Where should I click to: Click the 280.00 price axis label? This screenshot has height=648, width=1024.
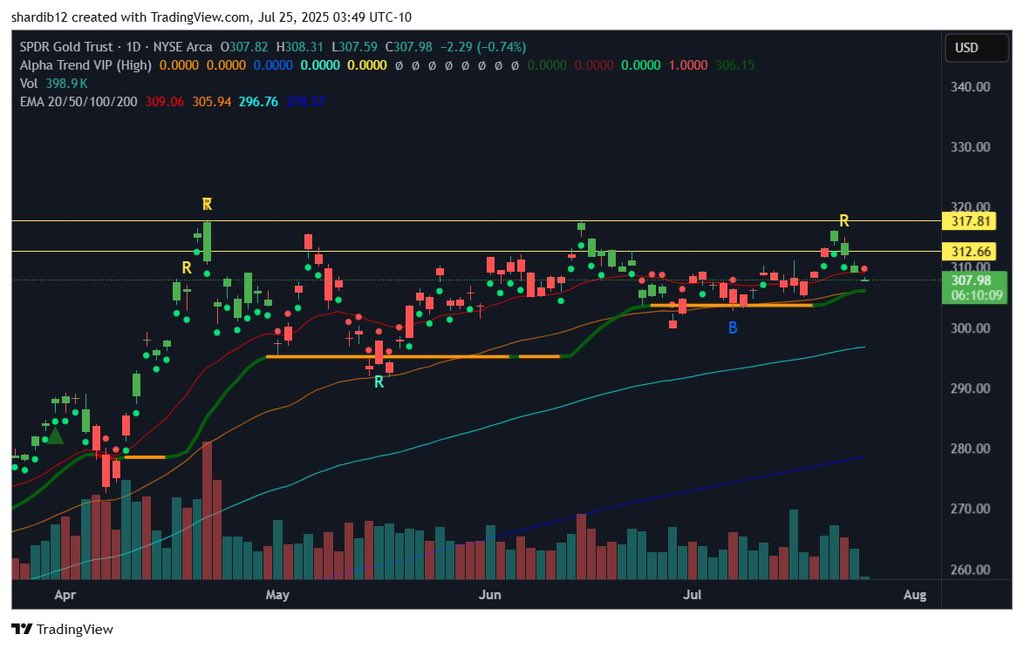tap(970, 449)
